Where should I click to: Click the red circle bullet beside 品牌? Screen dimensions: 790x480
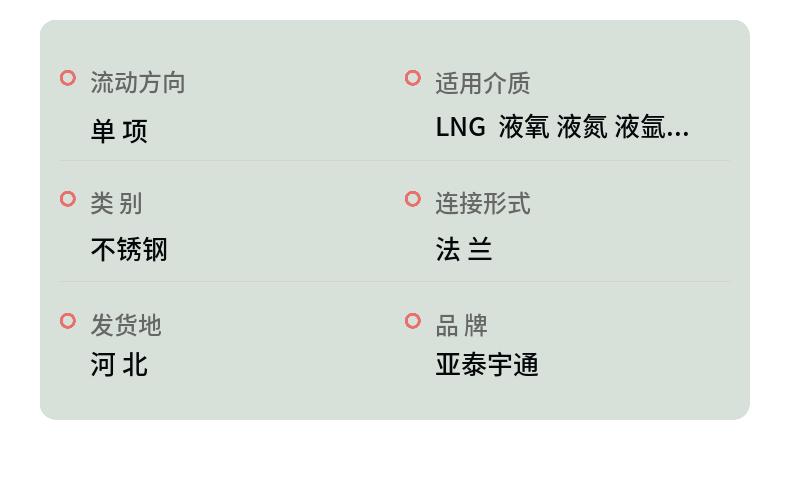412,321
